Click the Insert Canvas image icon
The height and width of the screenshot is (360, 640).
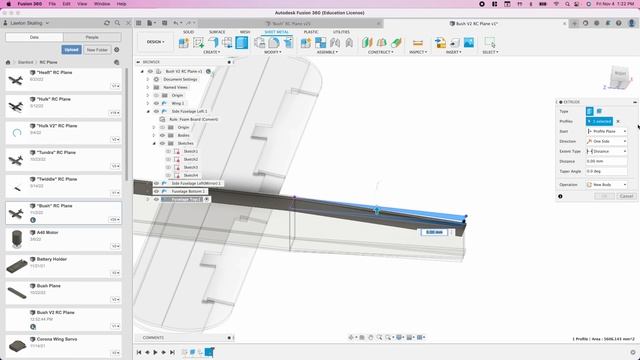(469, 42)
